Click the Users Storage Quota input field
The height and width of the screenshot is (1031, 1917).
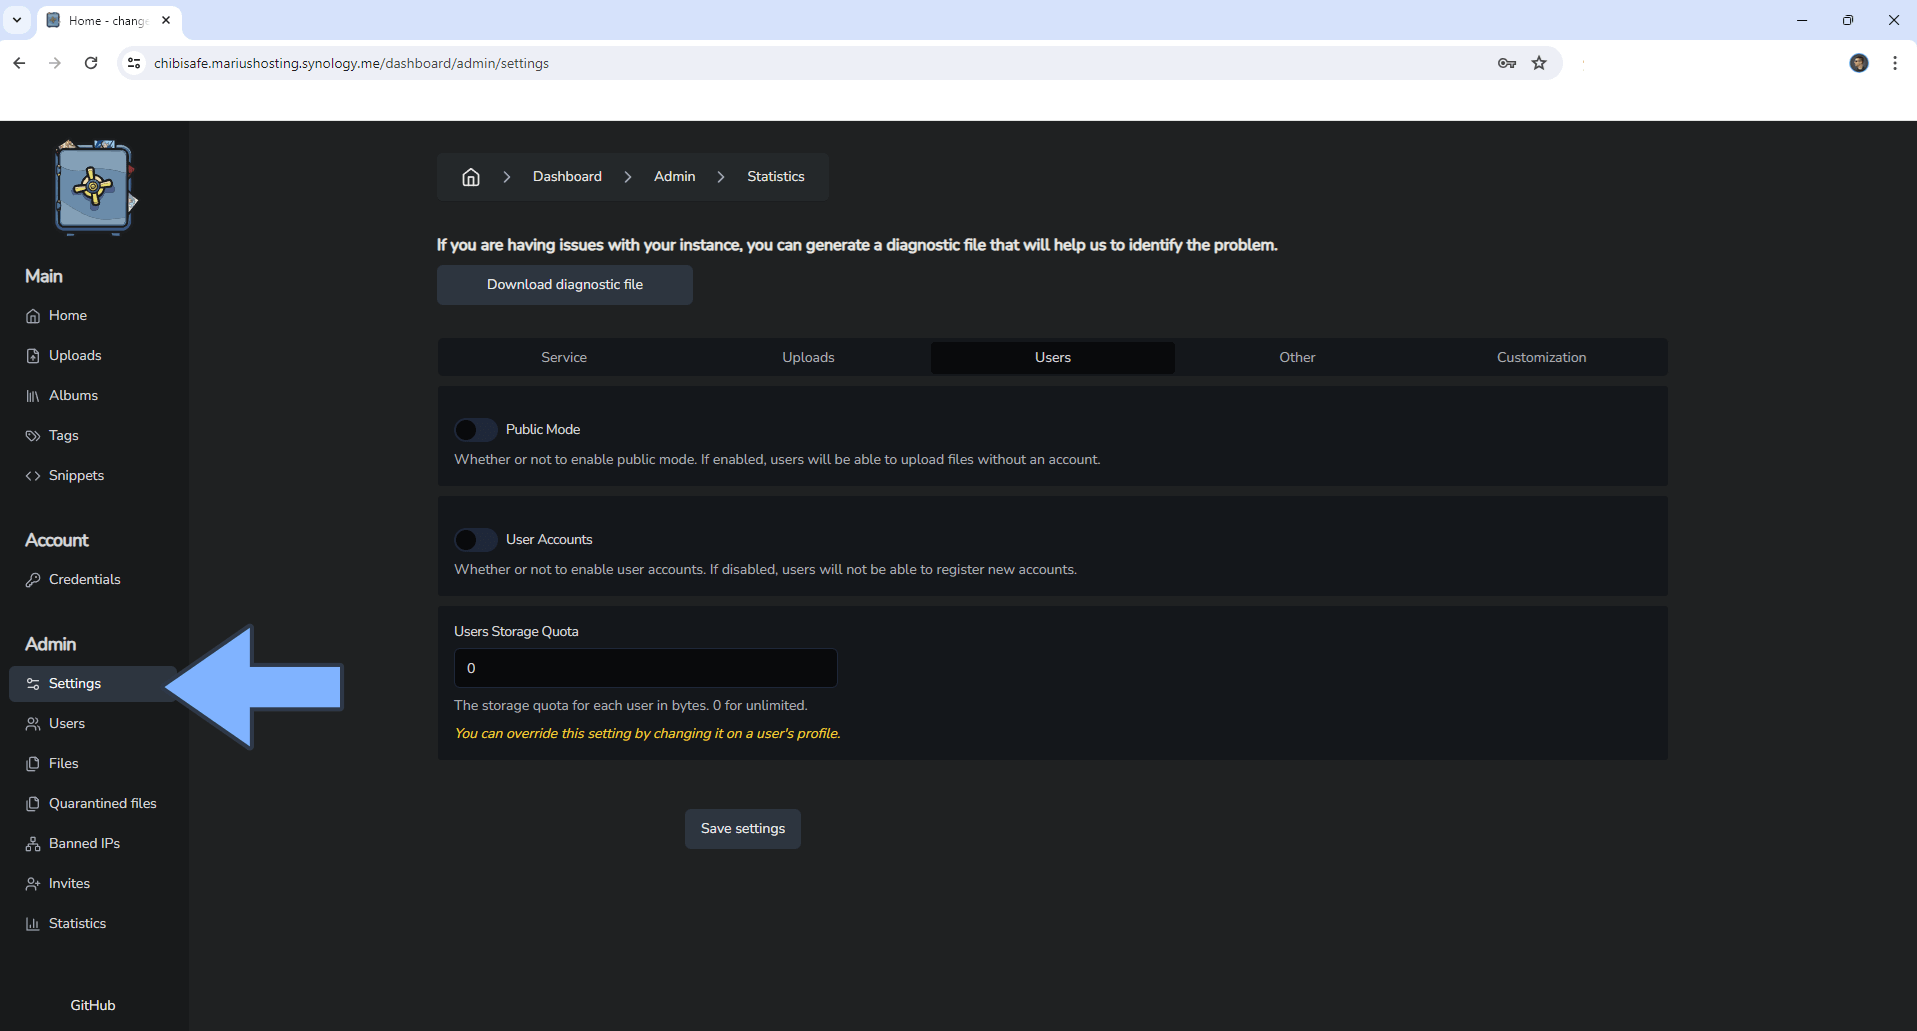point(645,667)
